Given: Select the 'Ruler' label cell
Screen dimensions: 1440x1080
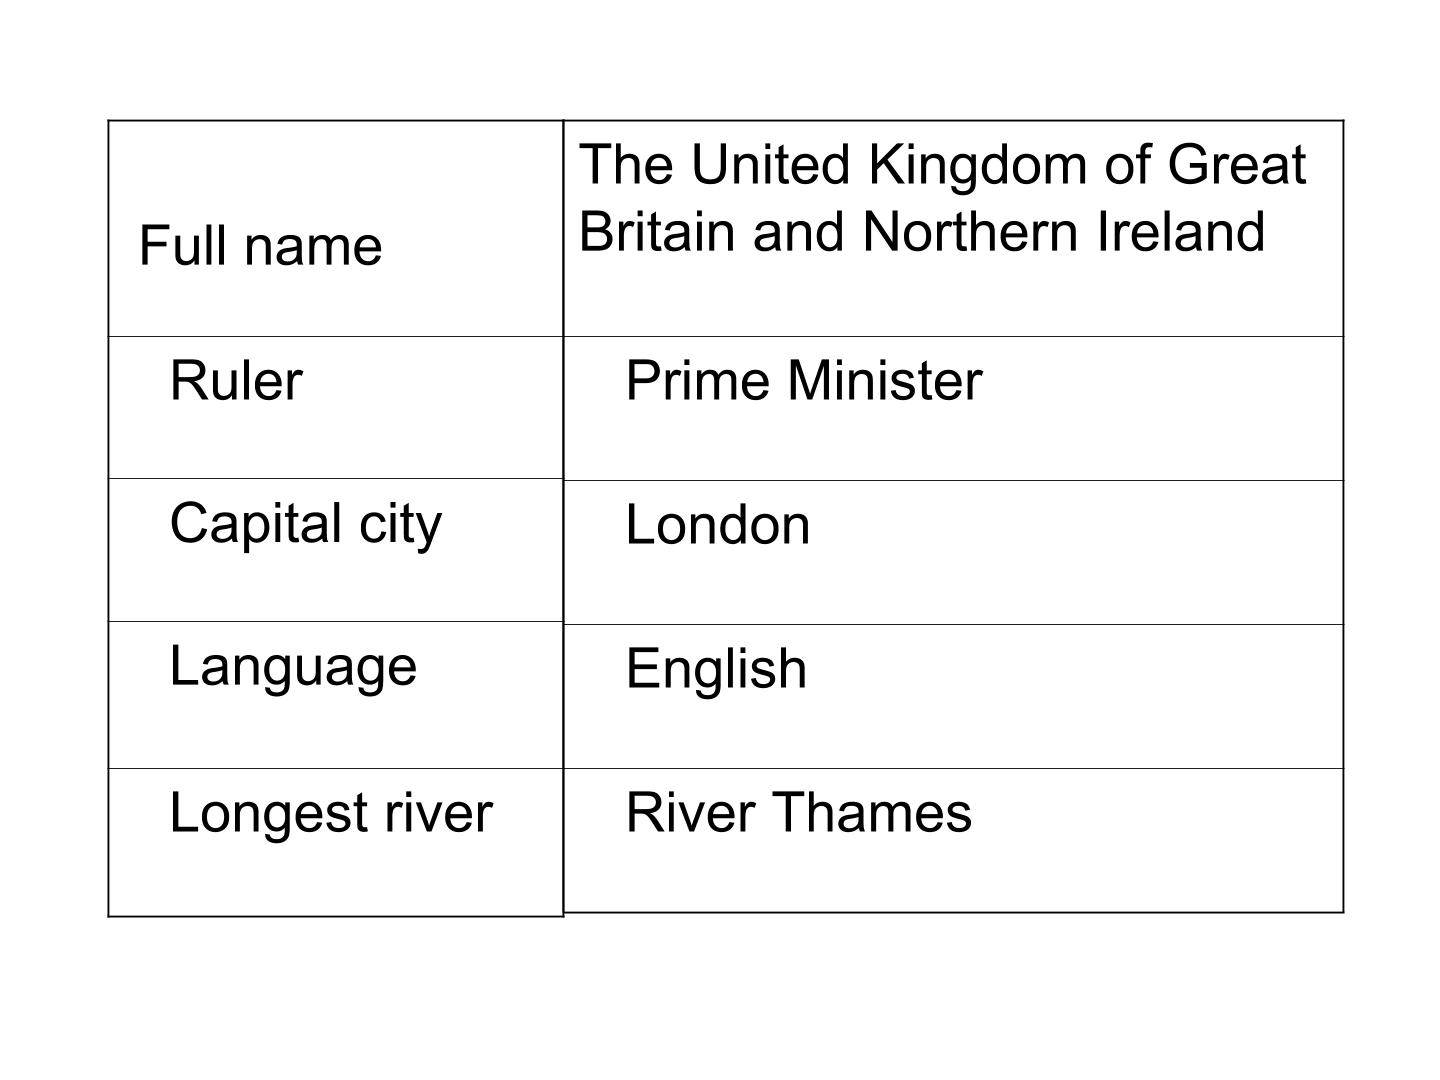Looking at the screenshot, I should (x=335, y=407).
